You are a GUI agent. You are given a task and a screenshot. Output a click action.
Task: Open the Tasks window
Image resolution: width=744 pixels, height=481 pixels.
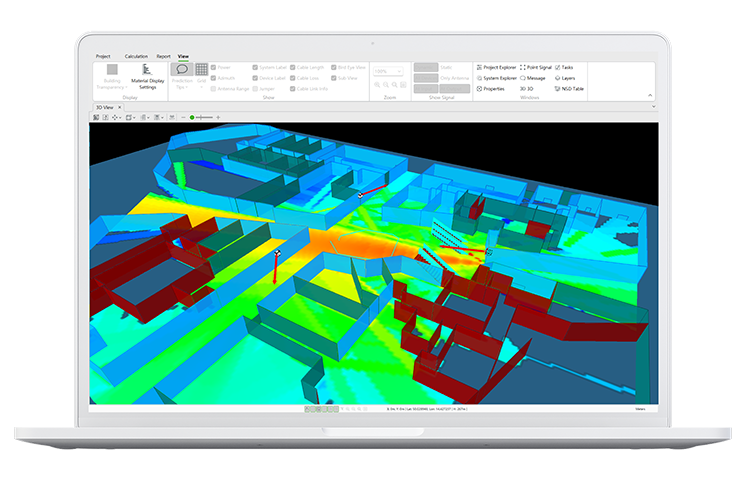coord(564,67)
